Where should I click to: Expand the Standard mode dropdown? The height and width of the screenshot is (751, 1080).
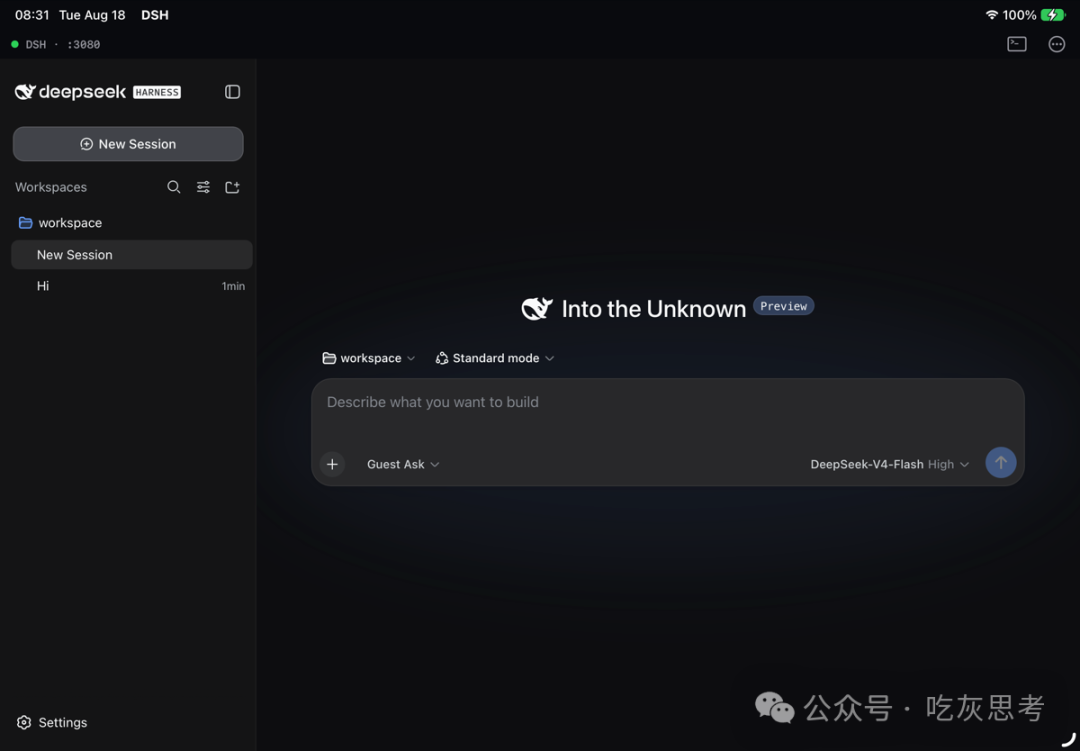495,358
